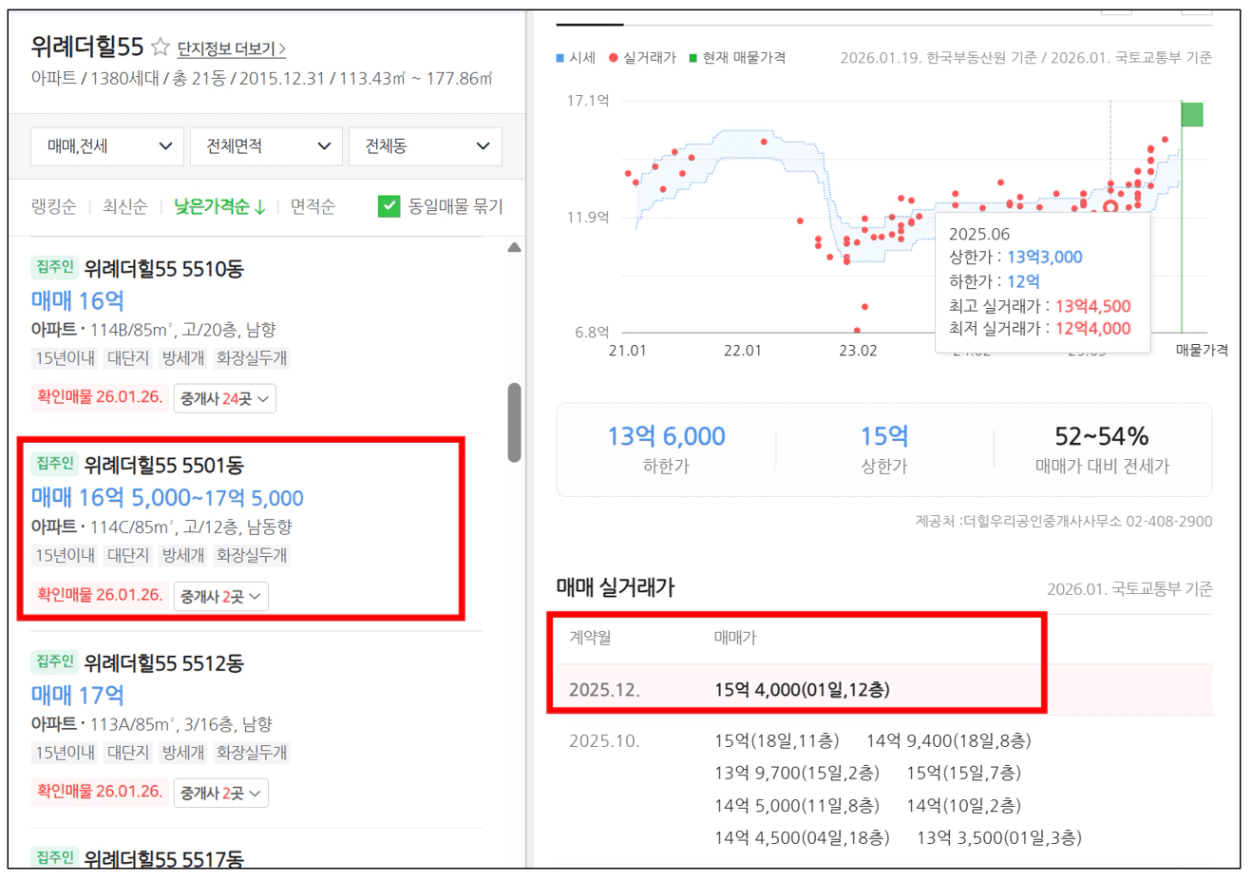Expand the 전체면적 area dropdown
Image resolution: width=1252 pixels, height=881 pixels.
pyautogui.click(x=266, y=146)
